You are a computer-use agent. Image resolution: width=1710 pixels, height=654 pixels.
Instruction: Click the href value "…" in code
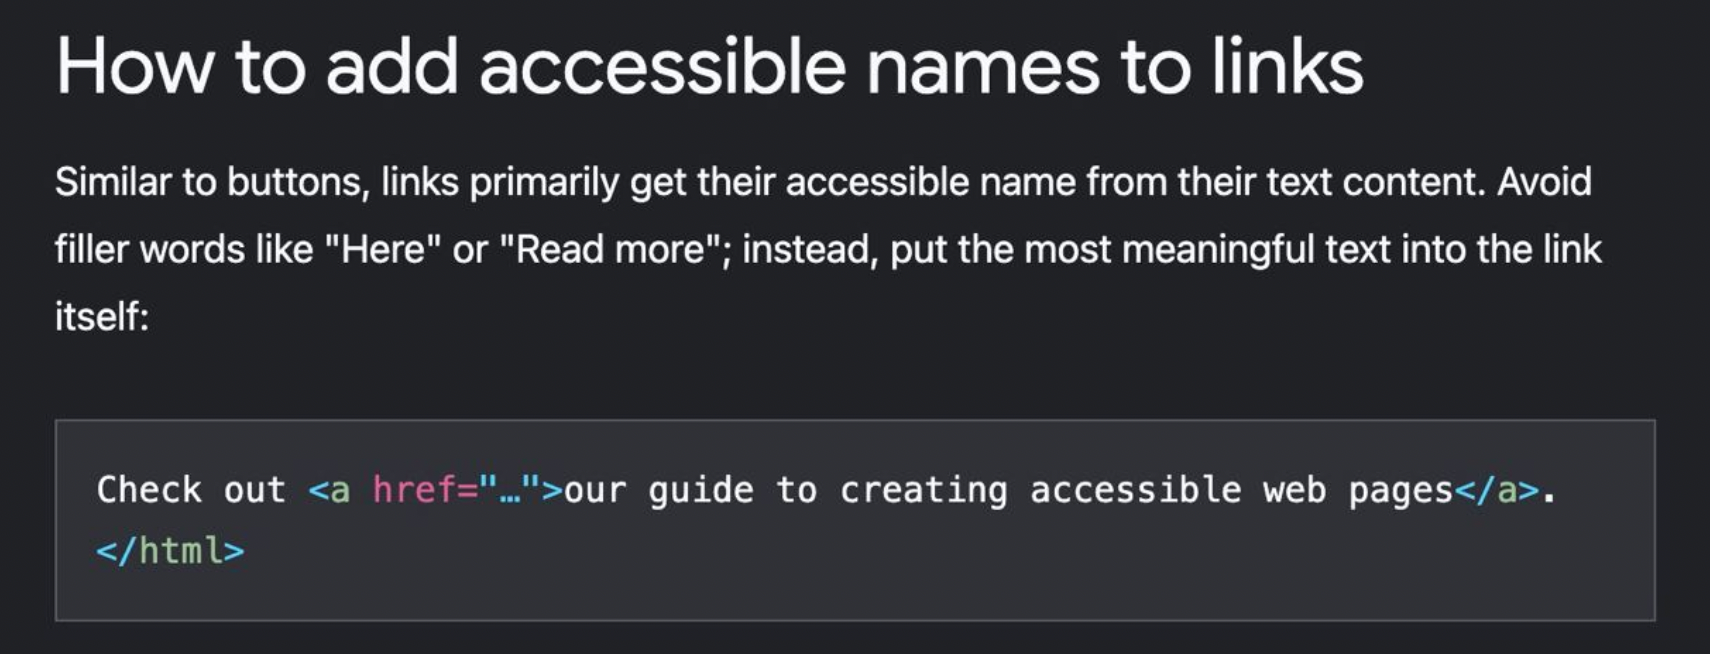(x=510, y=490)
